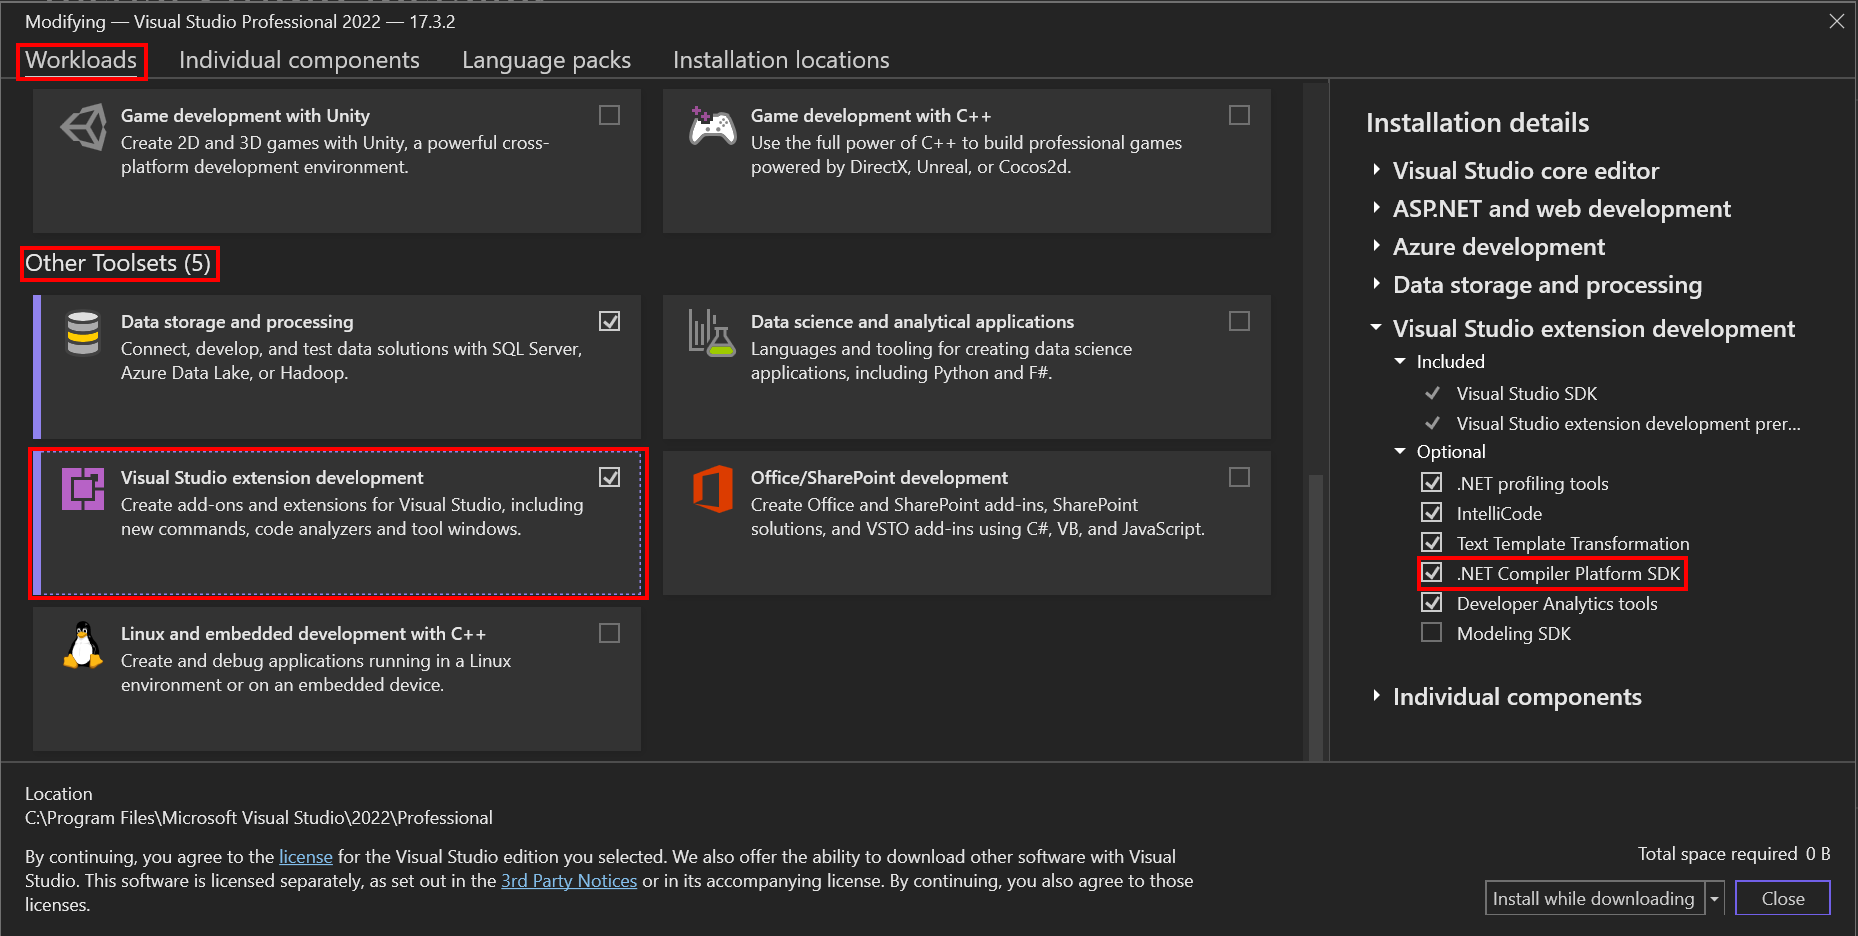The width and height of the screenshot is (1858, 936).
Task: Expand Visual Studio core editor details
Action: pyautogui.click(x=1377, y=170)
